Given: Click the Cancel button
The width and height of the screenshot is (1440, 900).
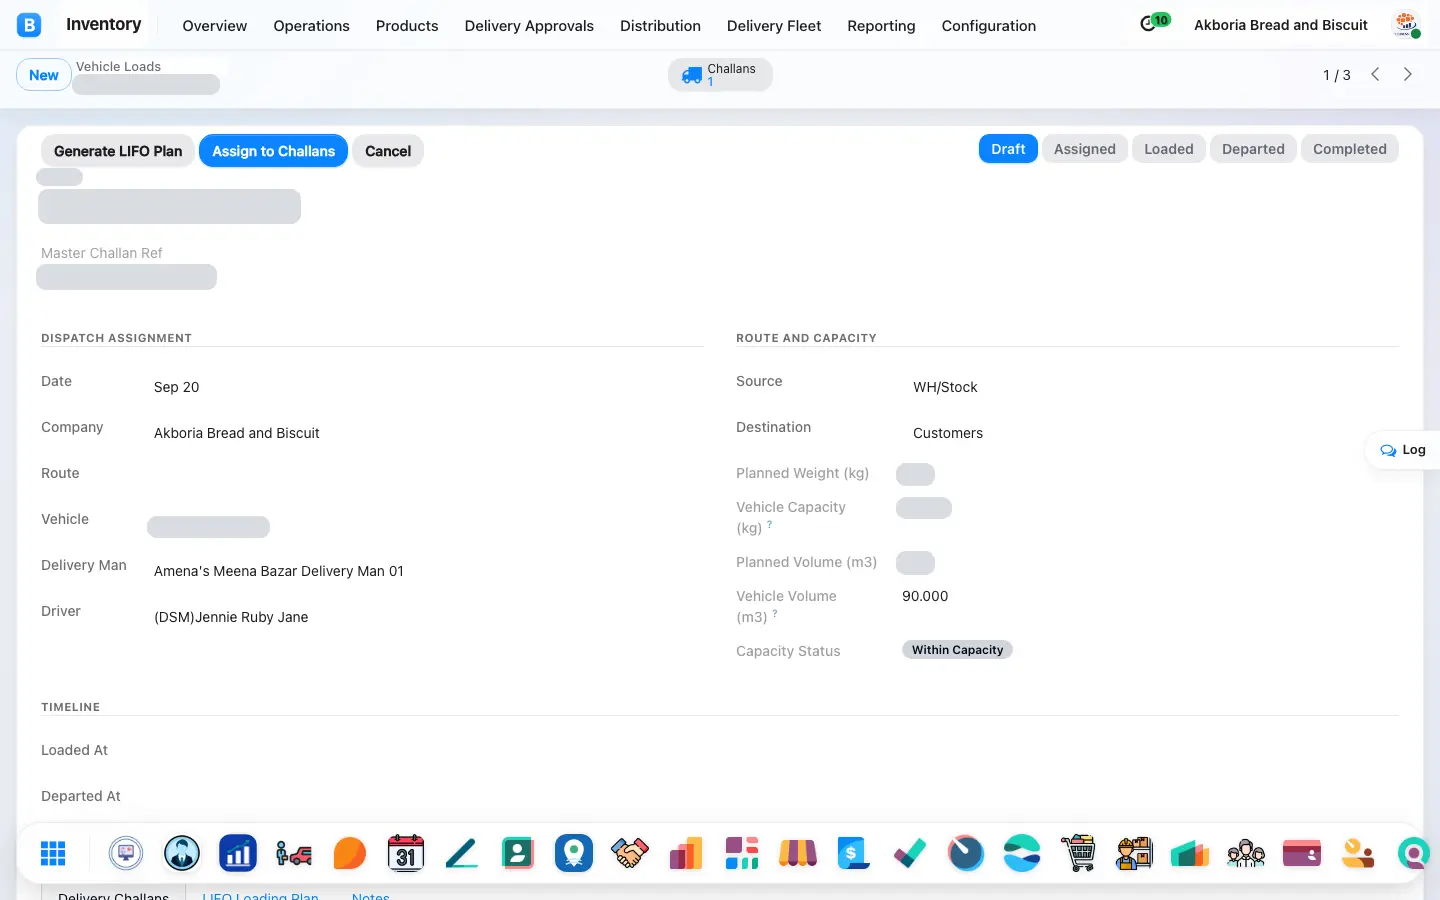Looking at the screenshot, I should pos(388,151).
